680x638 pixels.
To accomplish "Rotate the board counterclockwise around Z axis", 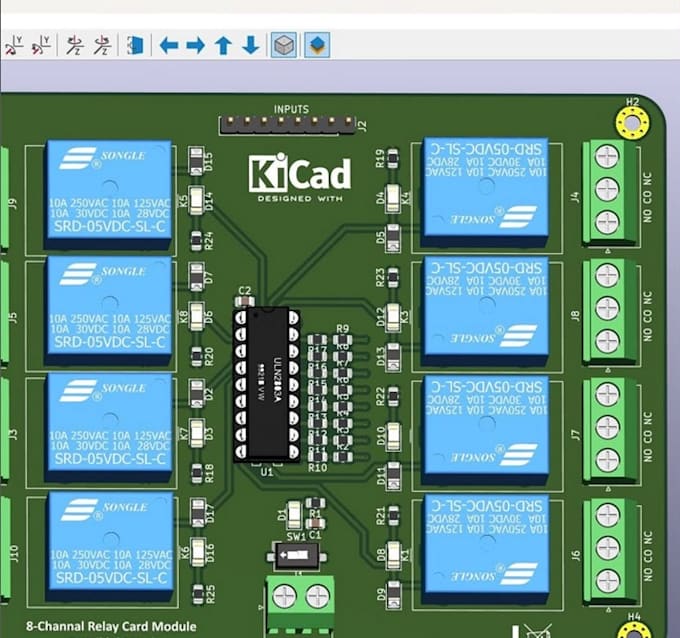I will 102,45.
